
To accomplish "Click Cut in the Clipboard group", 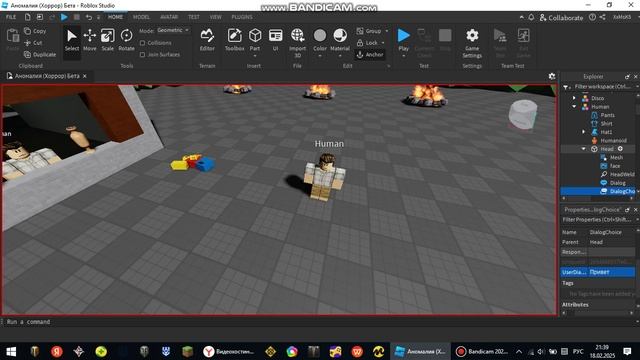I will 33,43.
